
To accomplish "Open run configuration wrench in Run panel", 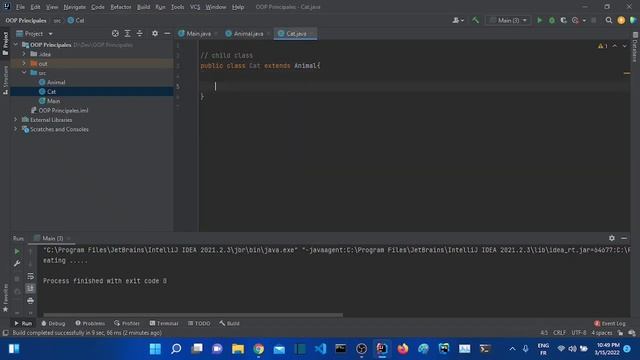I will tap(17, 264).
